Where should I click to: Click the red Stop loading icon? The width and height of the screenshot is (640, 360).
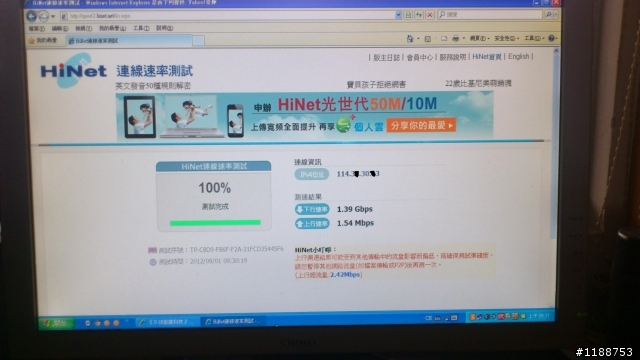430,15
